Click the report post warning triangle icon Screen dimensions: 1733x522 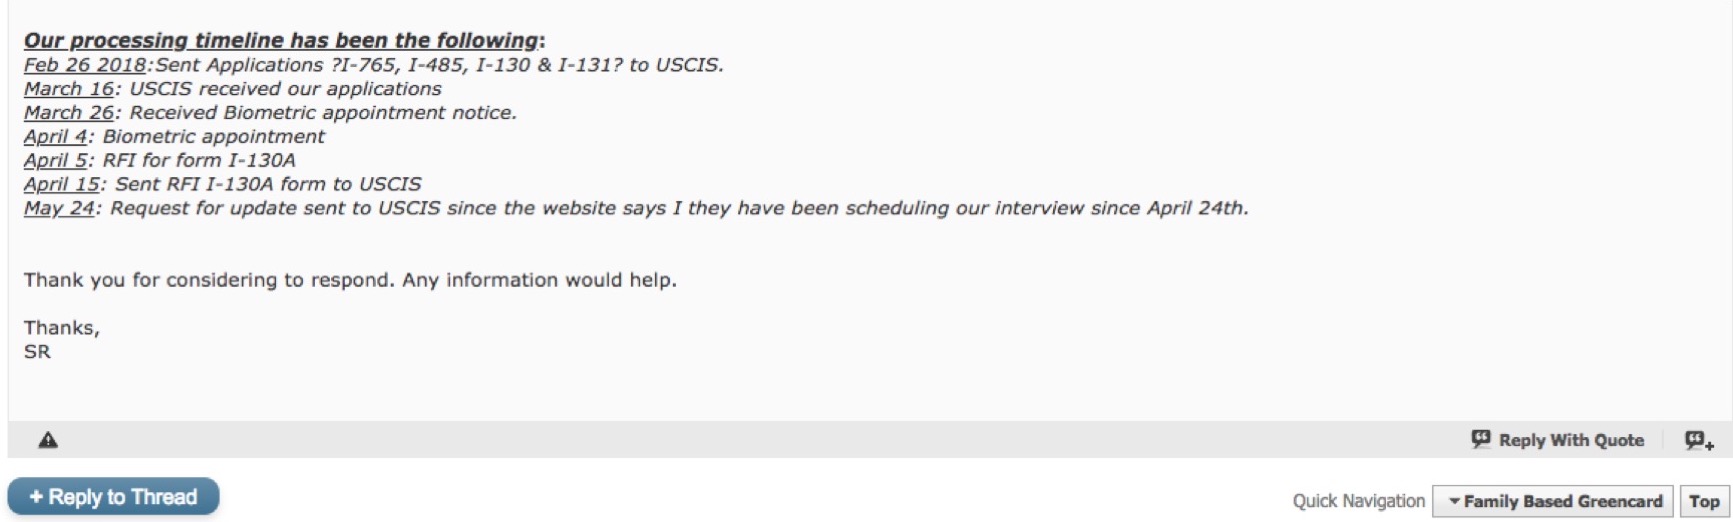pos(48,440)
